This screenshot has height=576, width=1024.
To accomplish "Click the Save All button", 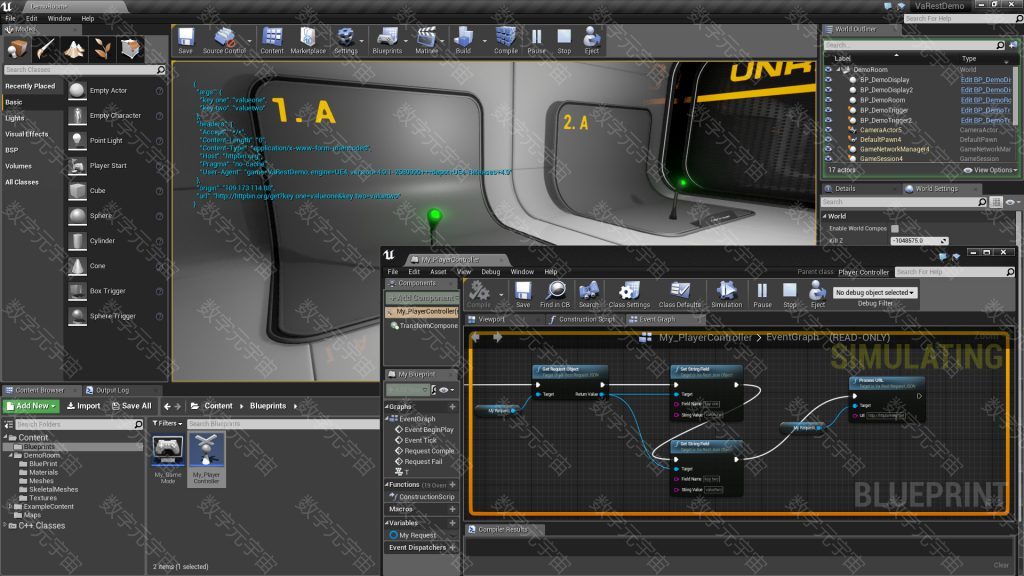I will [x=131, y=406].
